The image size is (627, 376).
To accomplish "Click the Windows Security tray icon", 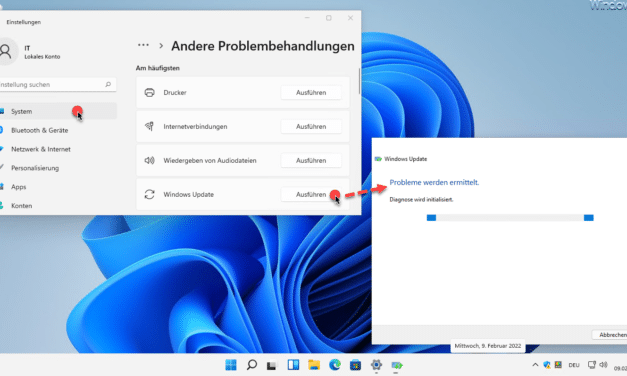I will point(547,365).
